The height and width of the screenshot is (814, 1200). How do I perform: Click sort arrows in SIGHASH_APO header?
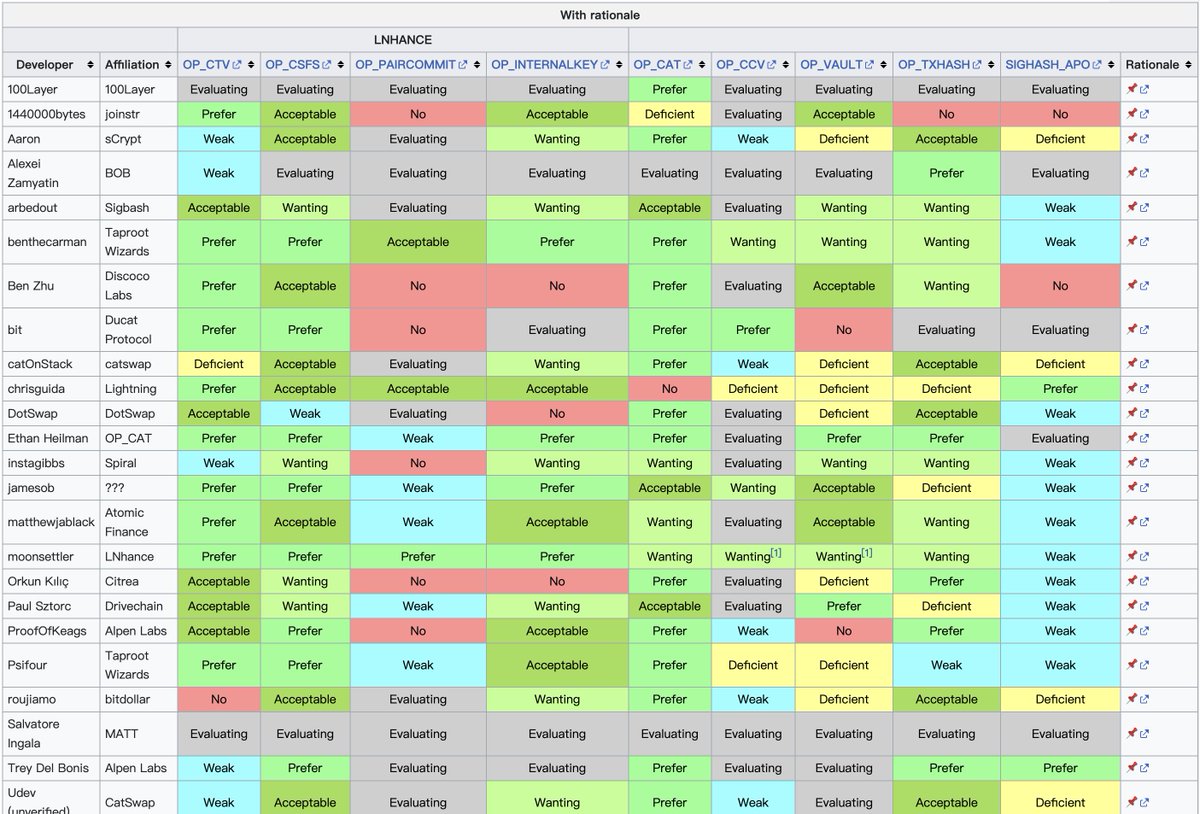pyautogui.click(x=1110, y=65)
